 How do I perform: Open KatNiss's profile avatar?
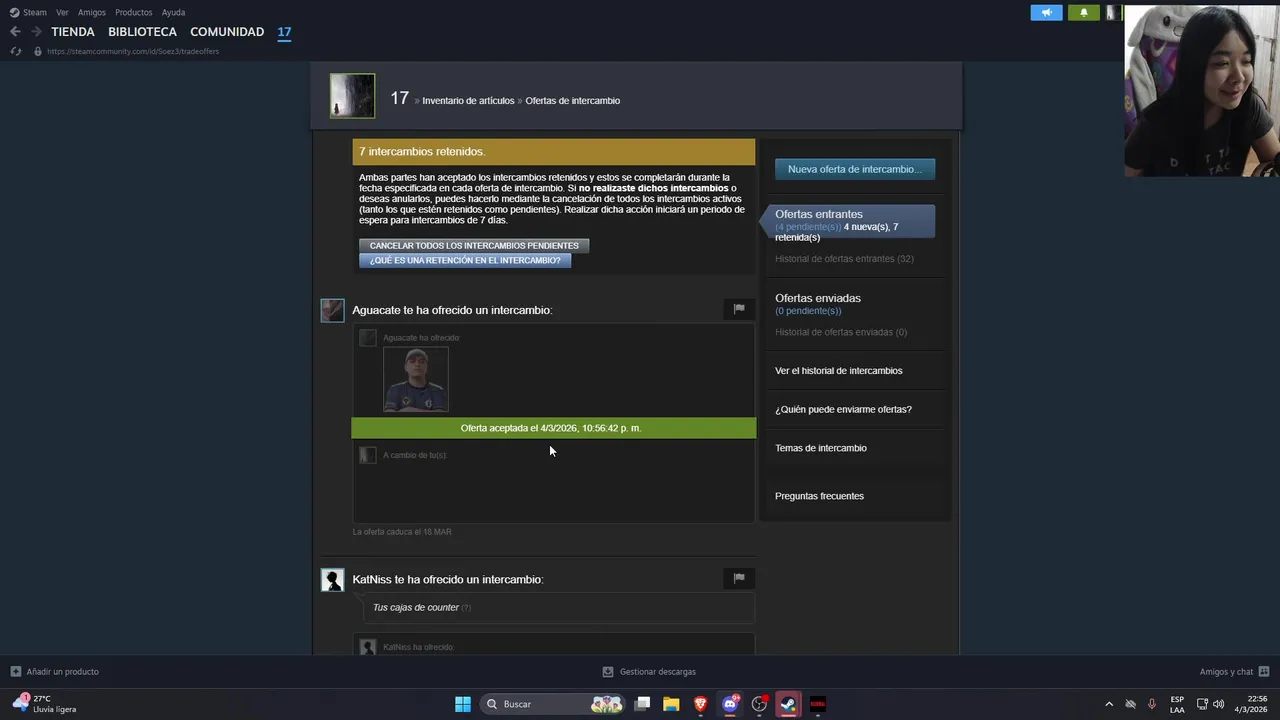(332, 580)
